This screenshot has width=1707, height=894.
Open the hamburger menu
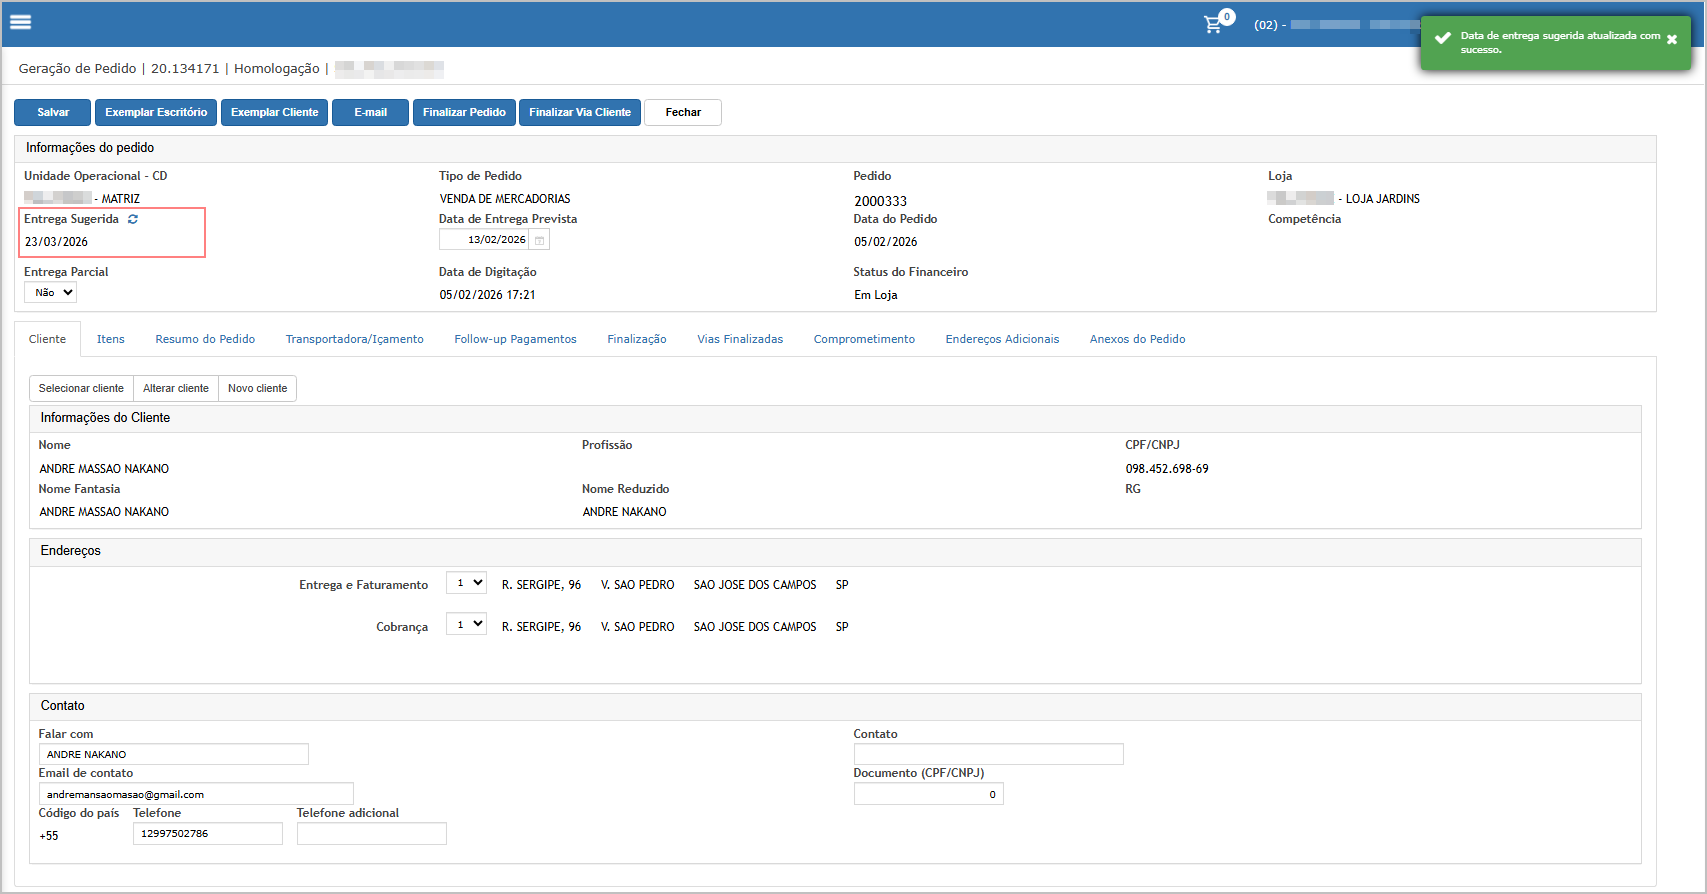20,22
